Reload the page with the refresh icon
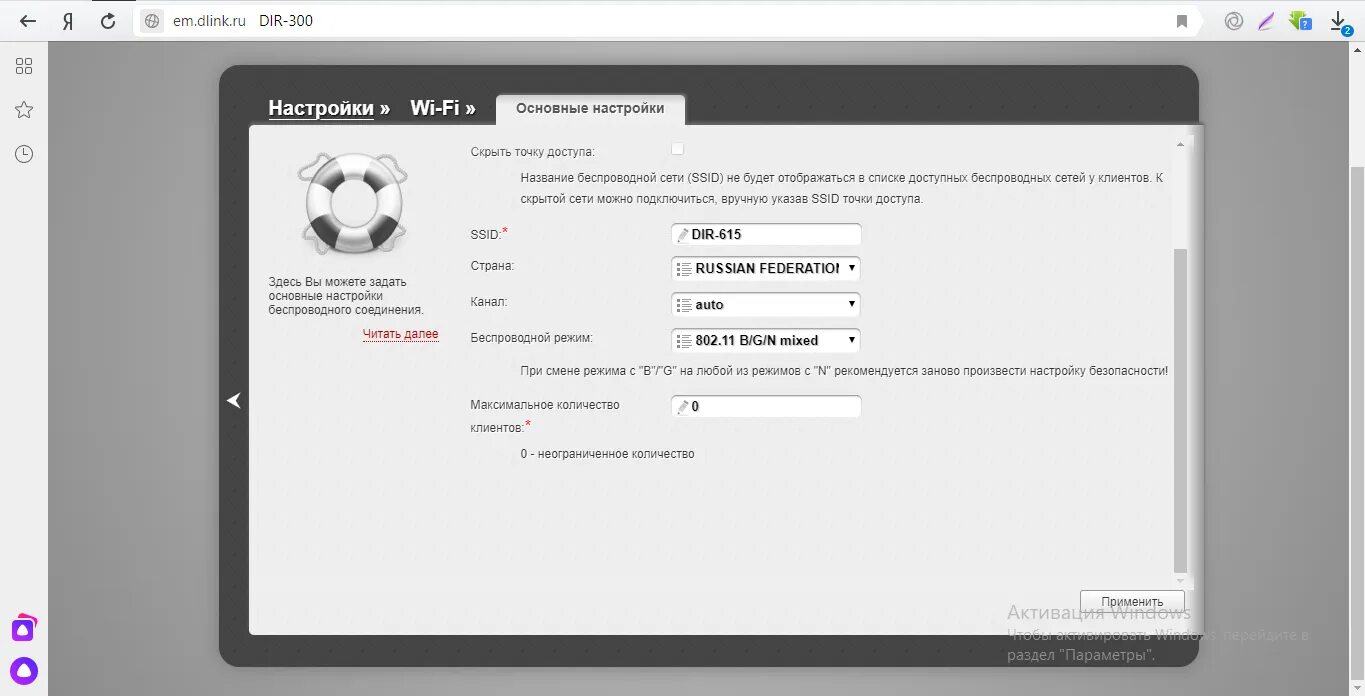Screen dimensions: 1365x696 (108, 21)
